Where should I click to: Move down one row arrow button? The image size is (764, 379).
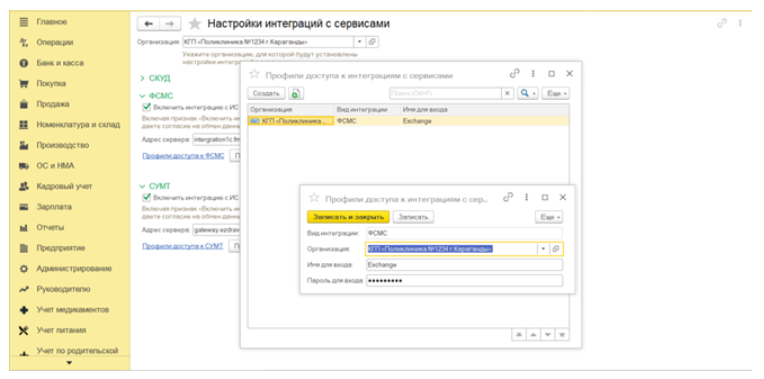548,335
